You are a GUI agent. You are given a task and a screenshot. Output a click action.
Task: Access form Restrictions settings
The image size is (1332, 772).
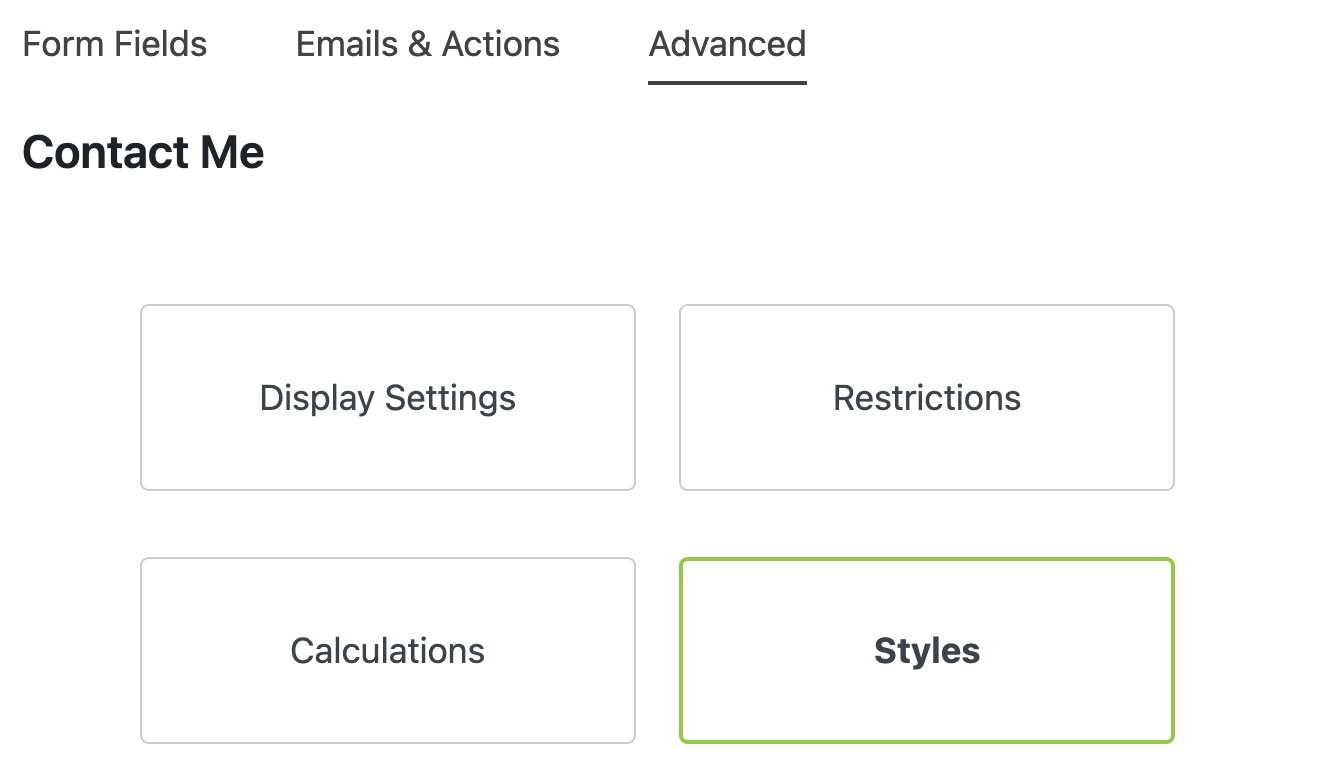[x=927, y=397]
